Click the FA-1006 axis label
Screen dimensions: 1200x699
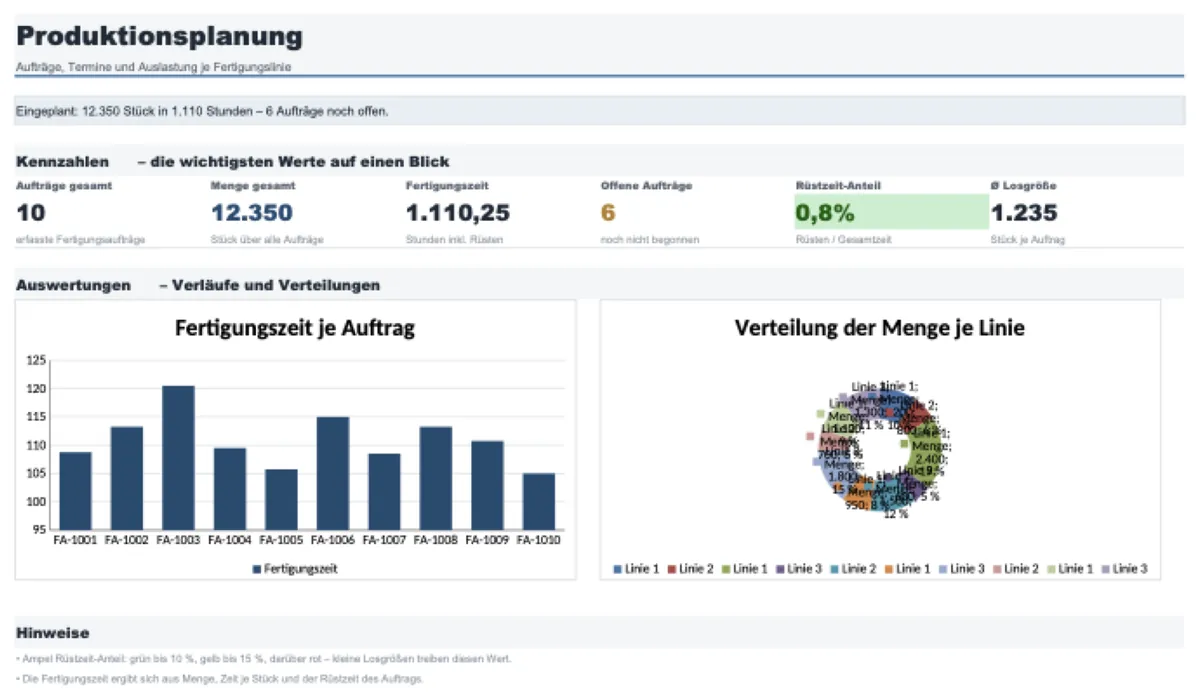pyautogui.click(x=333, y=541)
